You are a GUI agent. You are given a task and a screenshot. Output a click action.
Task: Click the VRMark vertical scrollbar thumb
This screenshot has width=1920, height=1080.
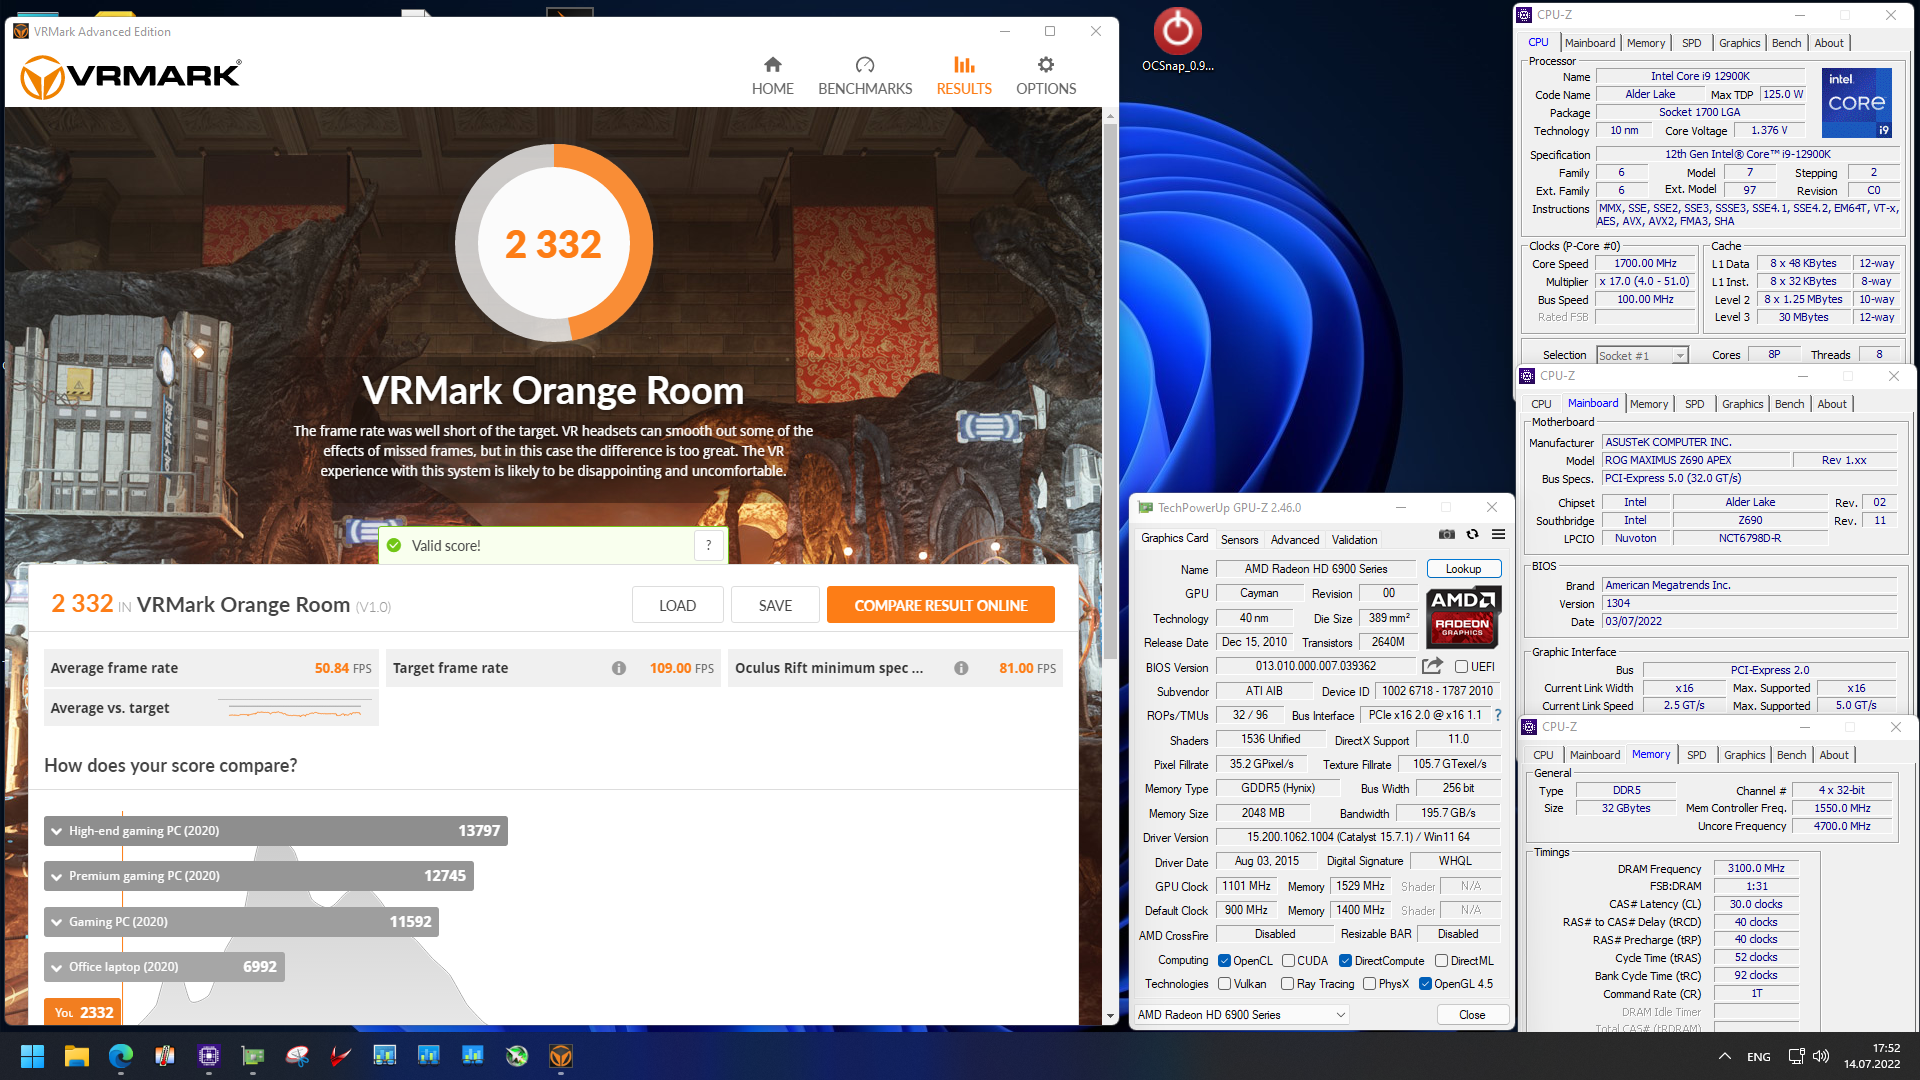tap(1110, 390)
